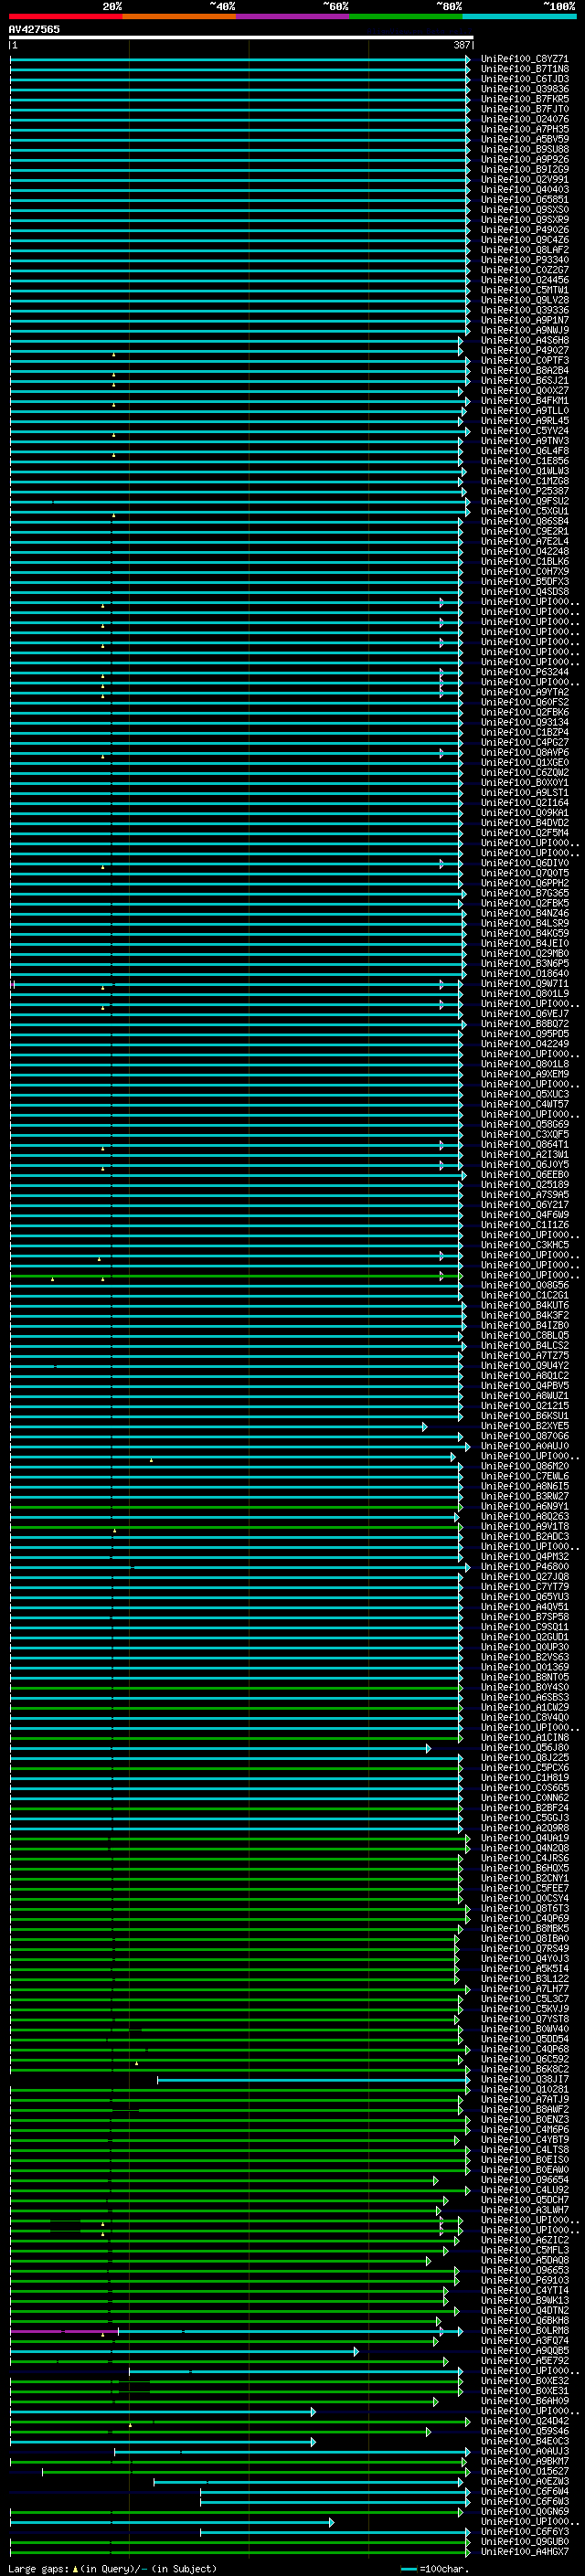This screenshot has height=2576, width=585.
Task: Click the green ~80% identity legend segment
Action: (x=406, y=17)
